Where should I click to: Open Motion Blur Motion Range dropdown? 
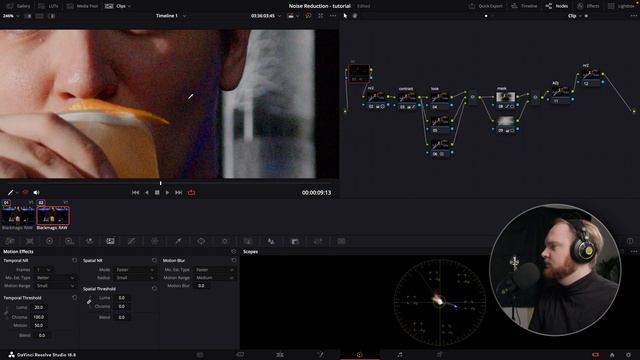[x=214, y=278]
